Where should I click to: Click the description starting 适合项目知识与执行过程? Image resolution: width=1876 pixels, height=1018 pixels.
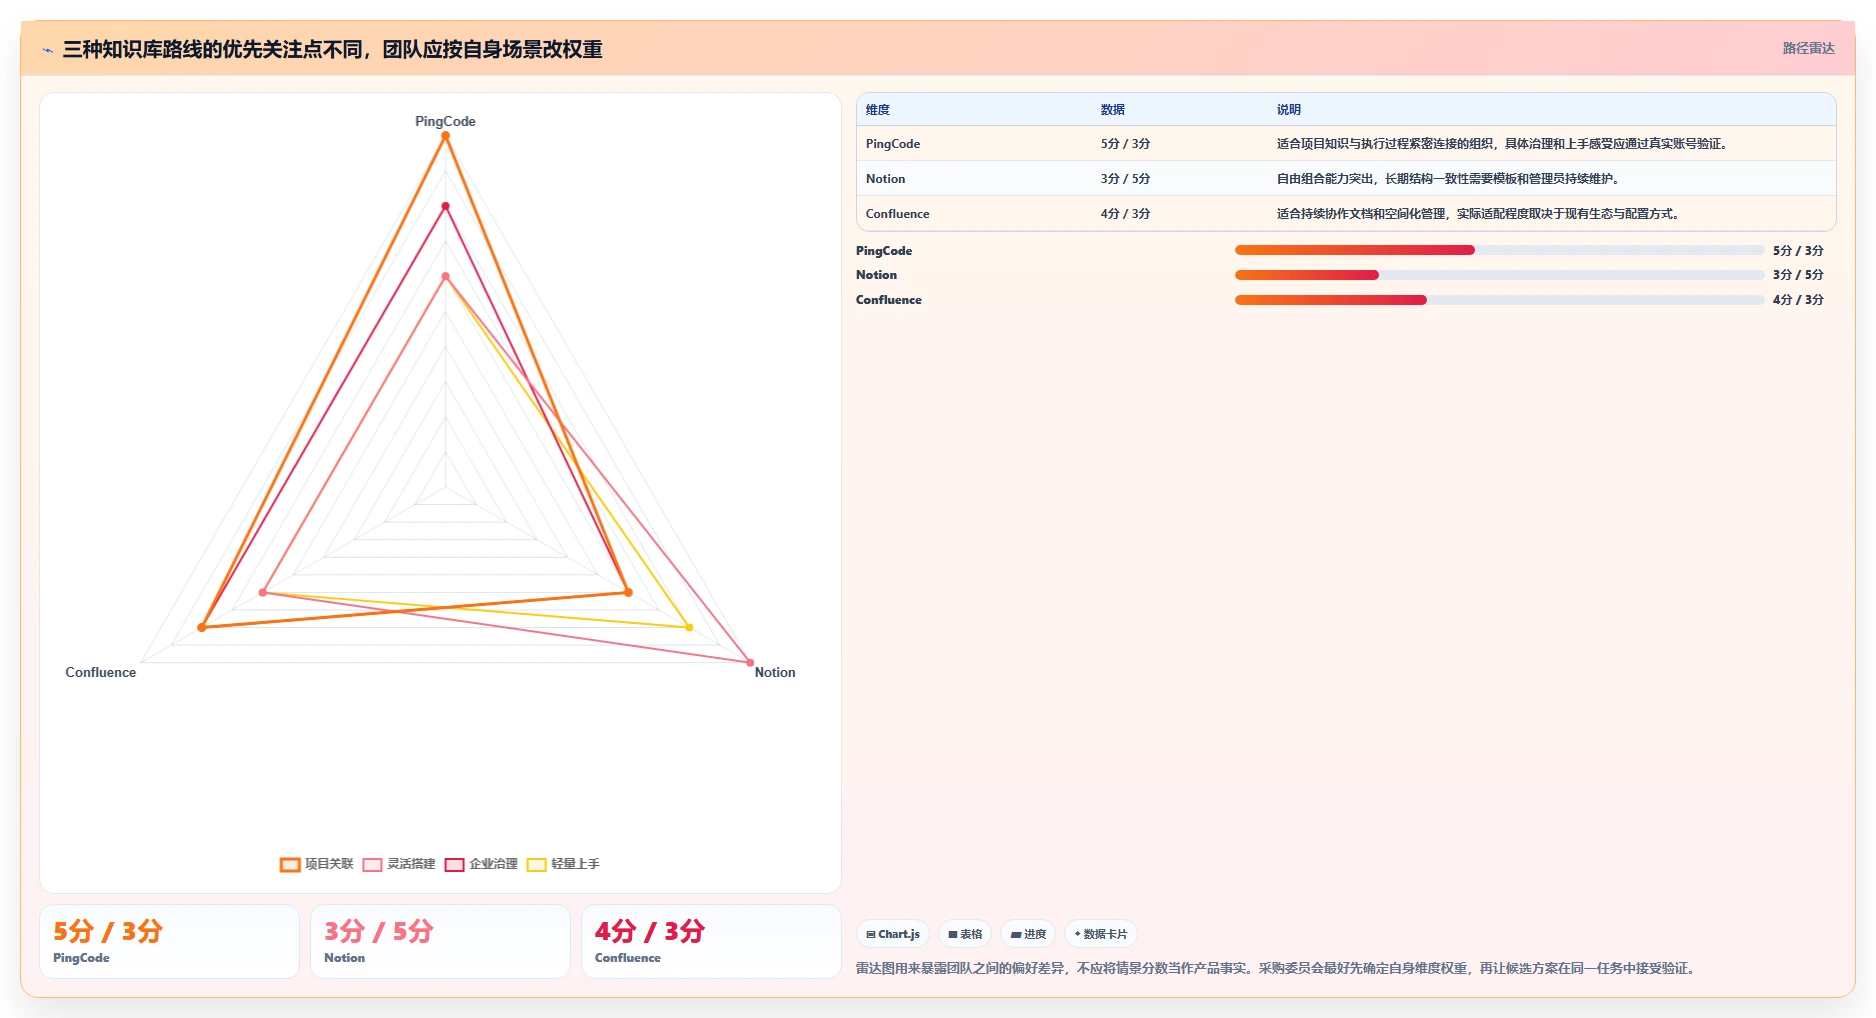(1502, 144)
